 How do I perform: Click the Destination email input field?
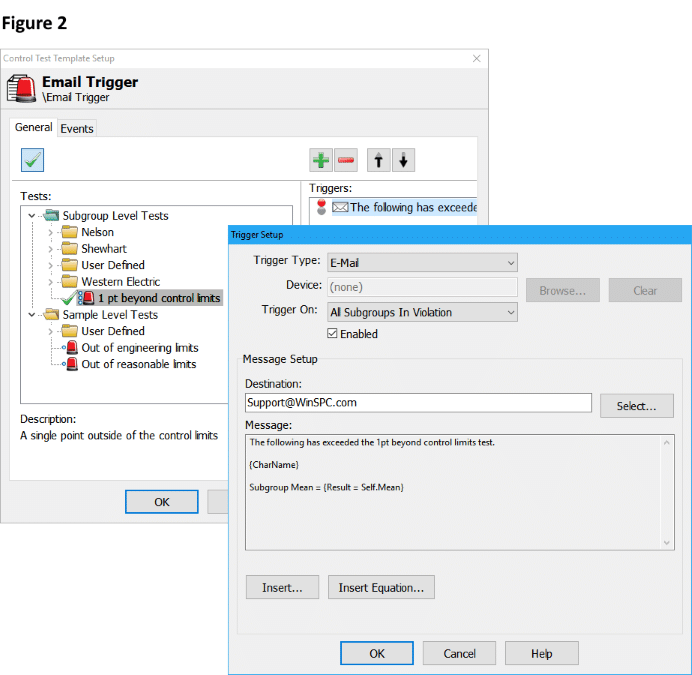418,403
